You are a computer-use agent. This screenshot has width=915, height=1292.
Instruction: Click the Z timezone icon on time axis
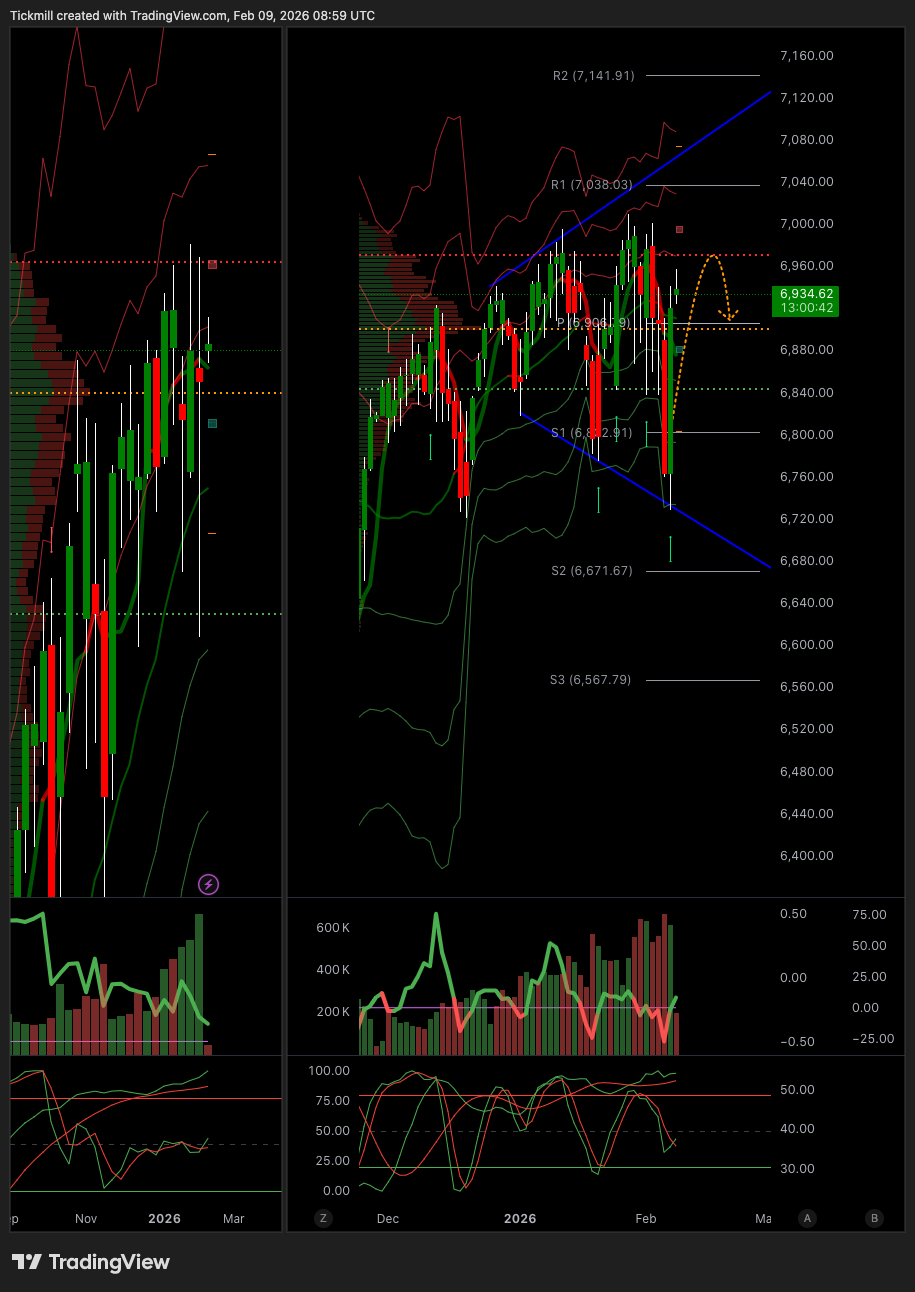pos(323,1218)
